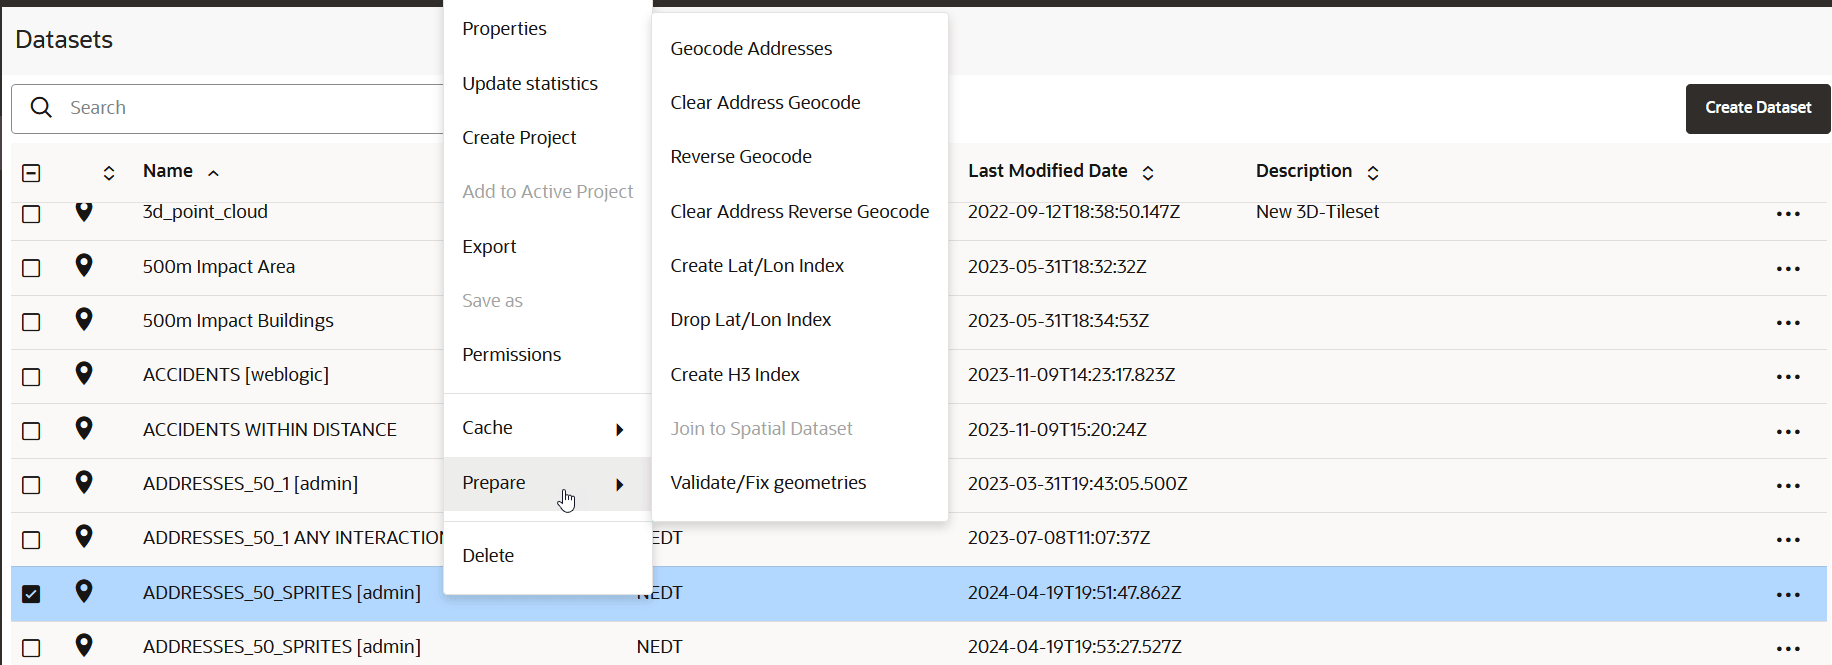Click the 500m Impact Area dataset name

pos(219,267)
